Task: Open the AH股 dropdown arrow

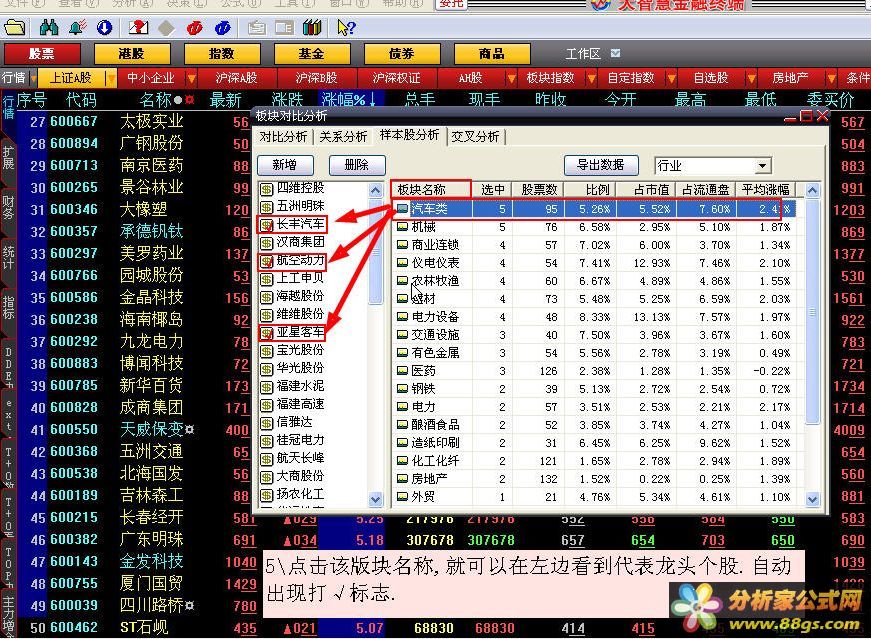Action: coord(512,78)
